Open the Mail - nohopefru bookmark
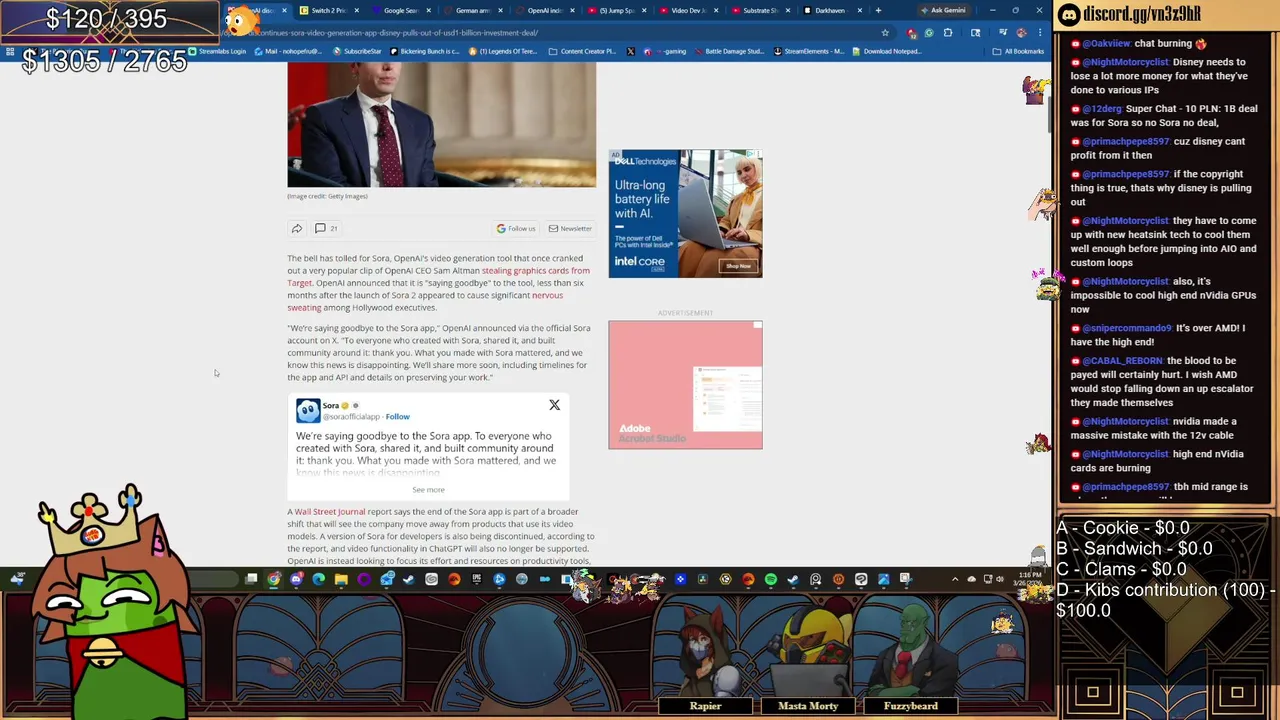 click(x=289, y=51)
